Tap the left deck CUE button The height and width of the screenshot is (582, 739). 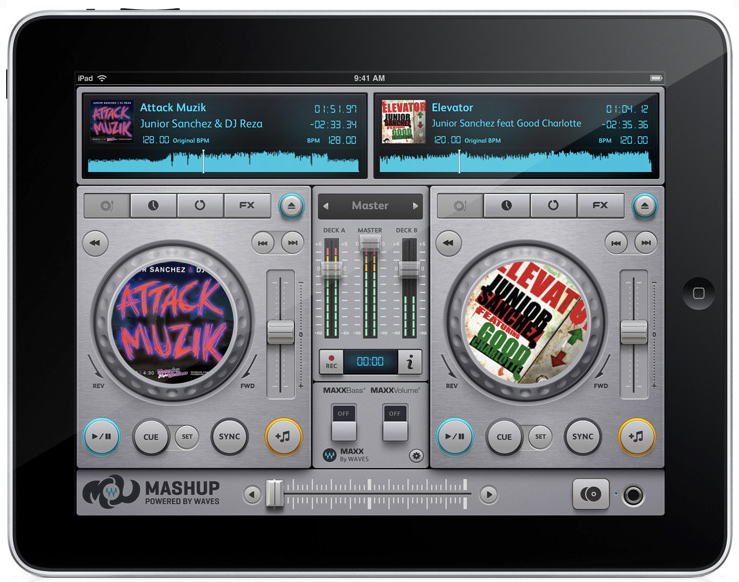point(151,437)
